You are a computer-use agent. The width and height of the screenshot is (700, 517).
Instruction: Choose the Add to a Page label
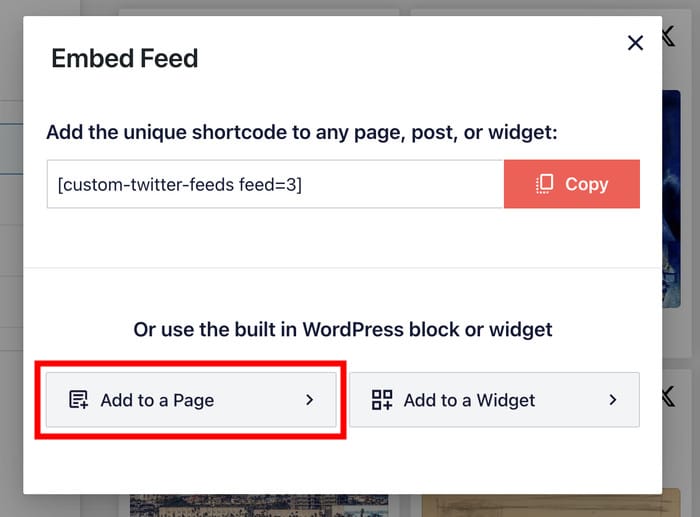pos(157,400)
